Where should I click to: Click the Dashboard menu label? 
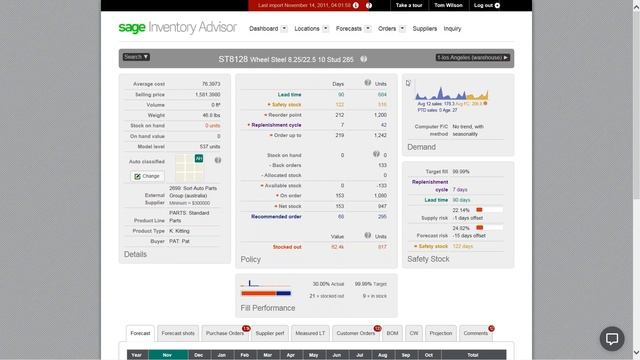pos(264,29)
